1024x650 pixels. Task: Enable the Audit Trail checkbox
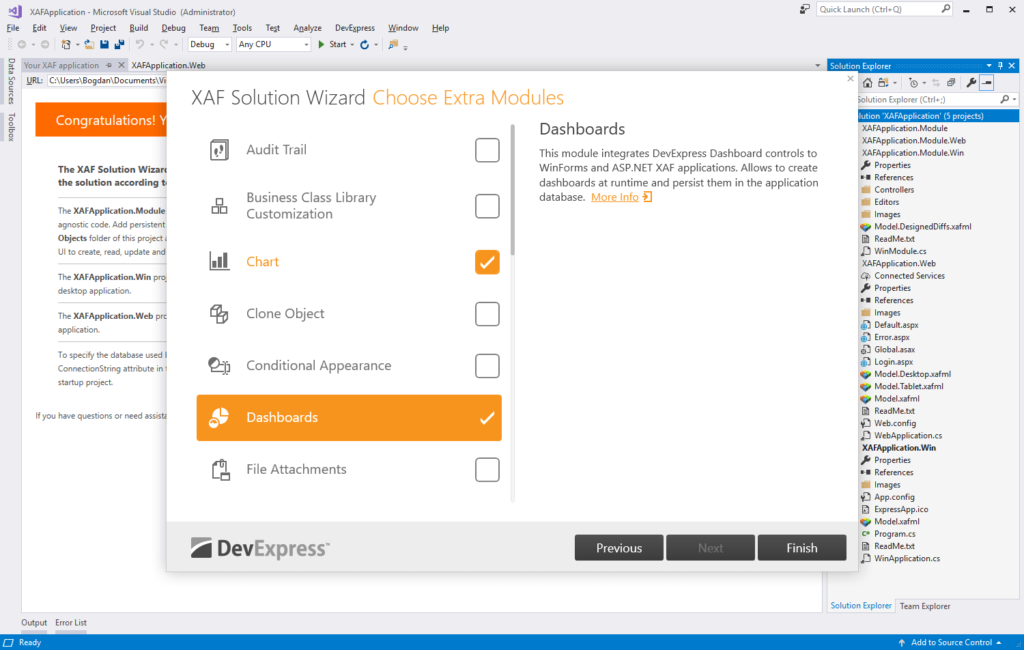487,150
